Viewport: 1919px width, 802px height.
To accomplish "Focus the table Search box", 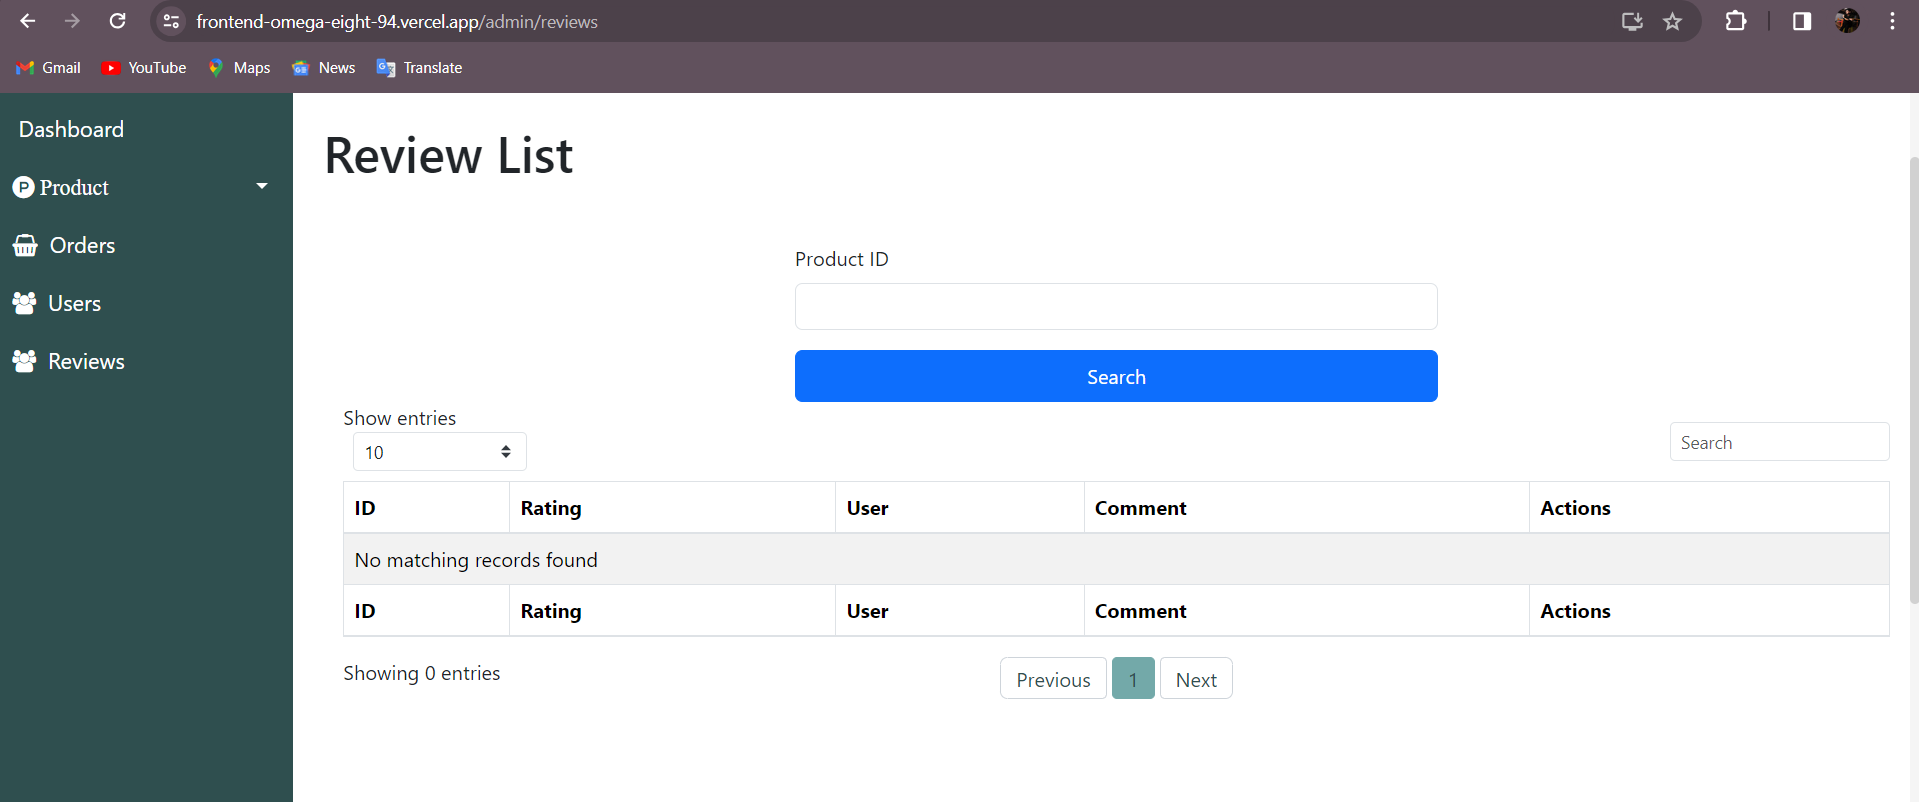I will (x=1779, y=442).
